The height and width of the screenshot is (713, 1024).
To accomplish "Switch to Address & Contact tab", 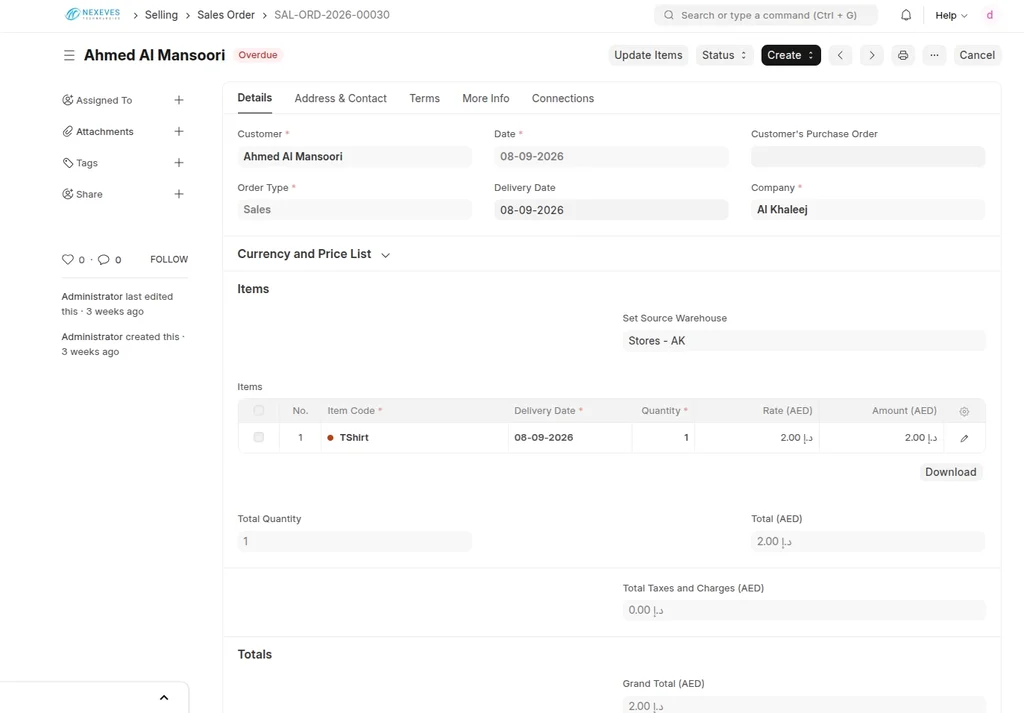I will [x=340, y=98].
